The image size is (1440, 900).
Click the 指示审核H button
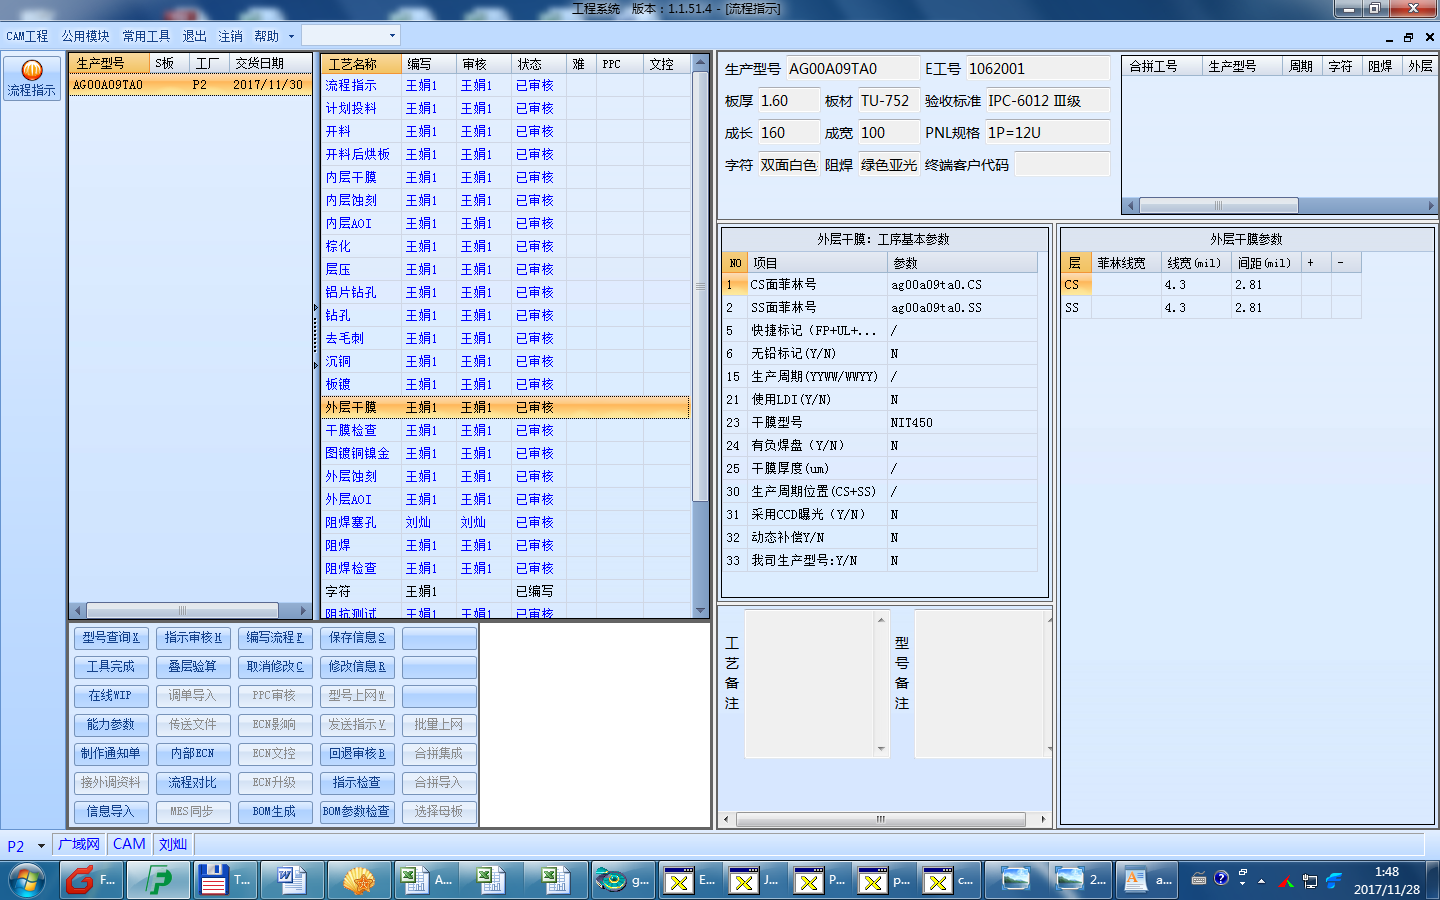pos(192,638)
